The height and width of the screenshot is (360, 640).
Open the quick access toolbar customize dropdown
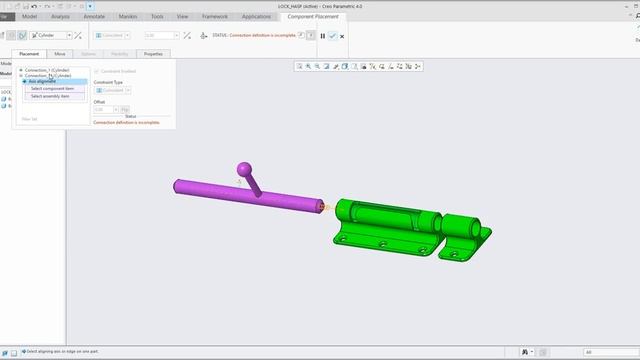[x=90, y=7]
